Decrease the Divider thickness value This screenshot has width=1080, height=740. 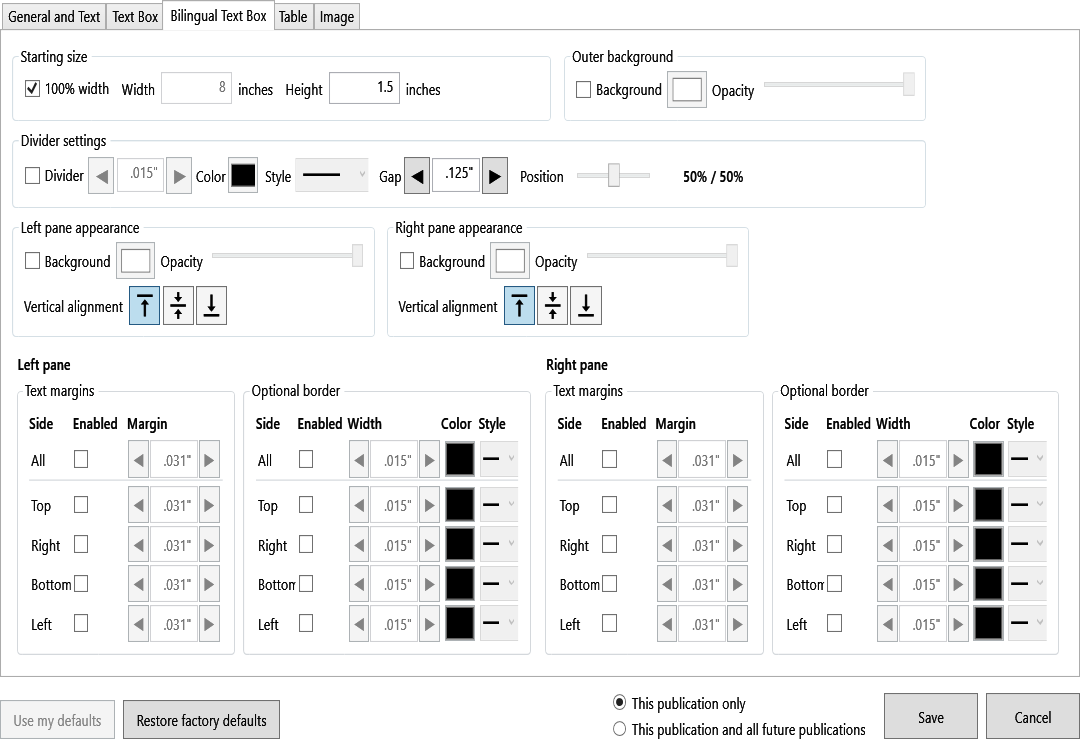(101, 176)
